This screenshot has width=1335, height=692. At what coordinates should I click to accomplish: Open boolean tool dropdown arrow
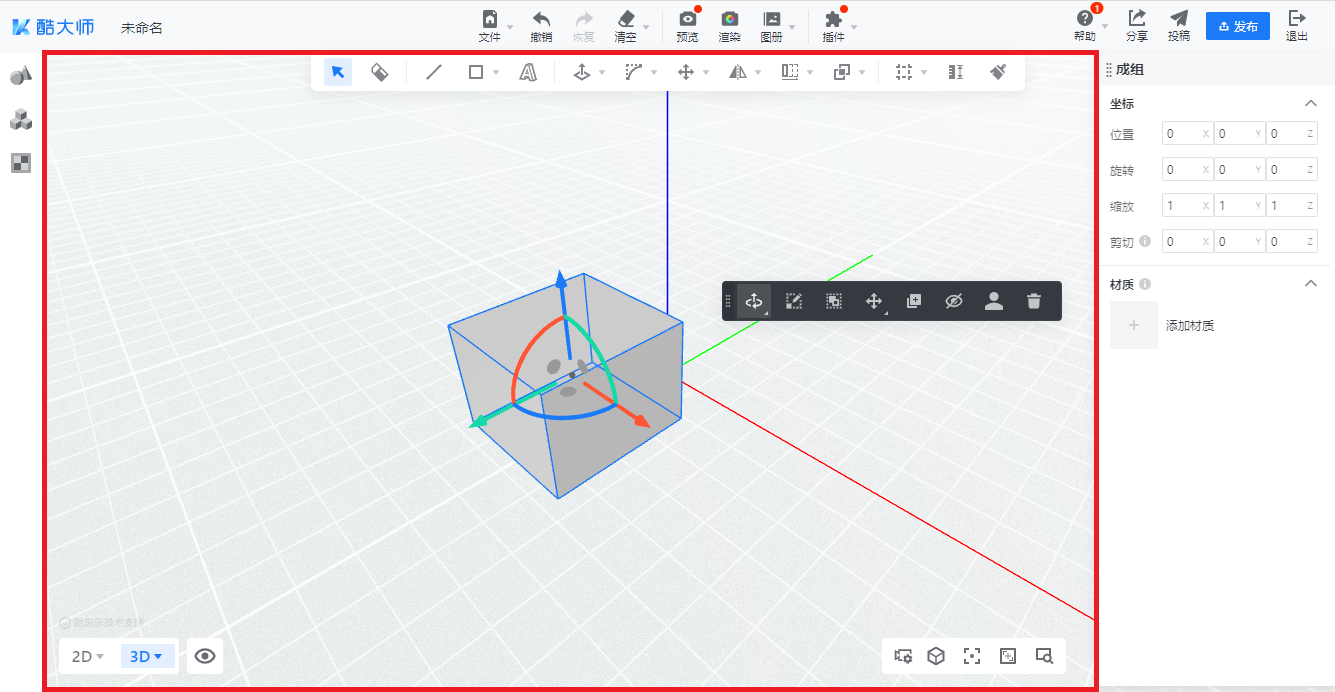point(862,73)
